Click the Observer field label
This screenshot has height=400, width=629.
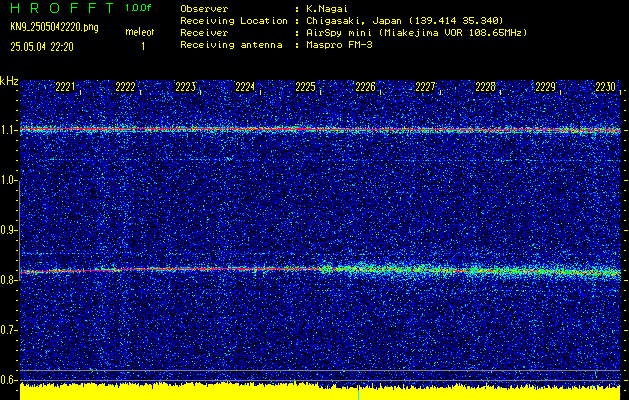[204, 9]
